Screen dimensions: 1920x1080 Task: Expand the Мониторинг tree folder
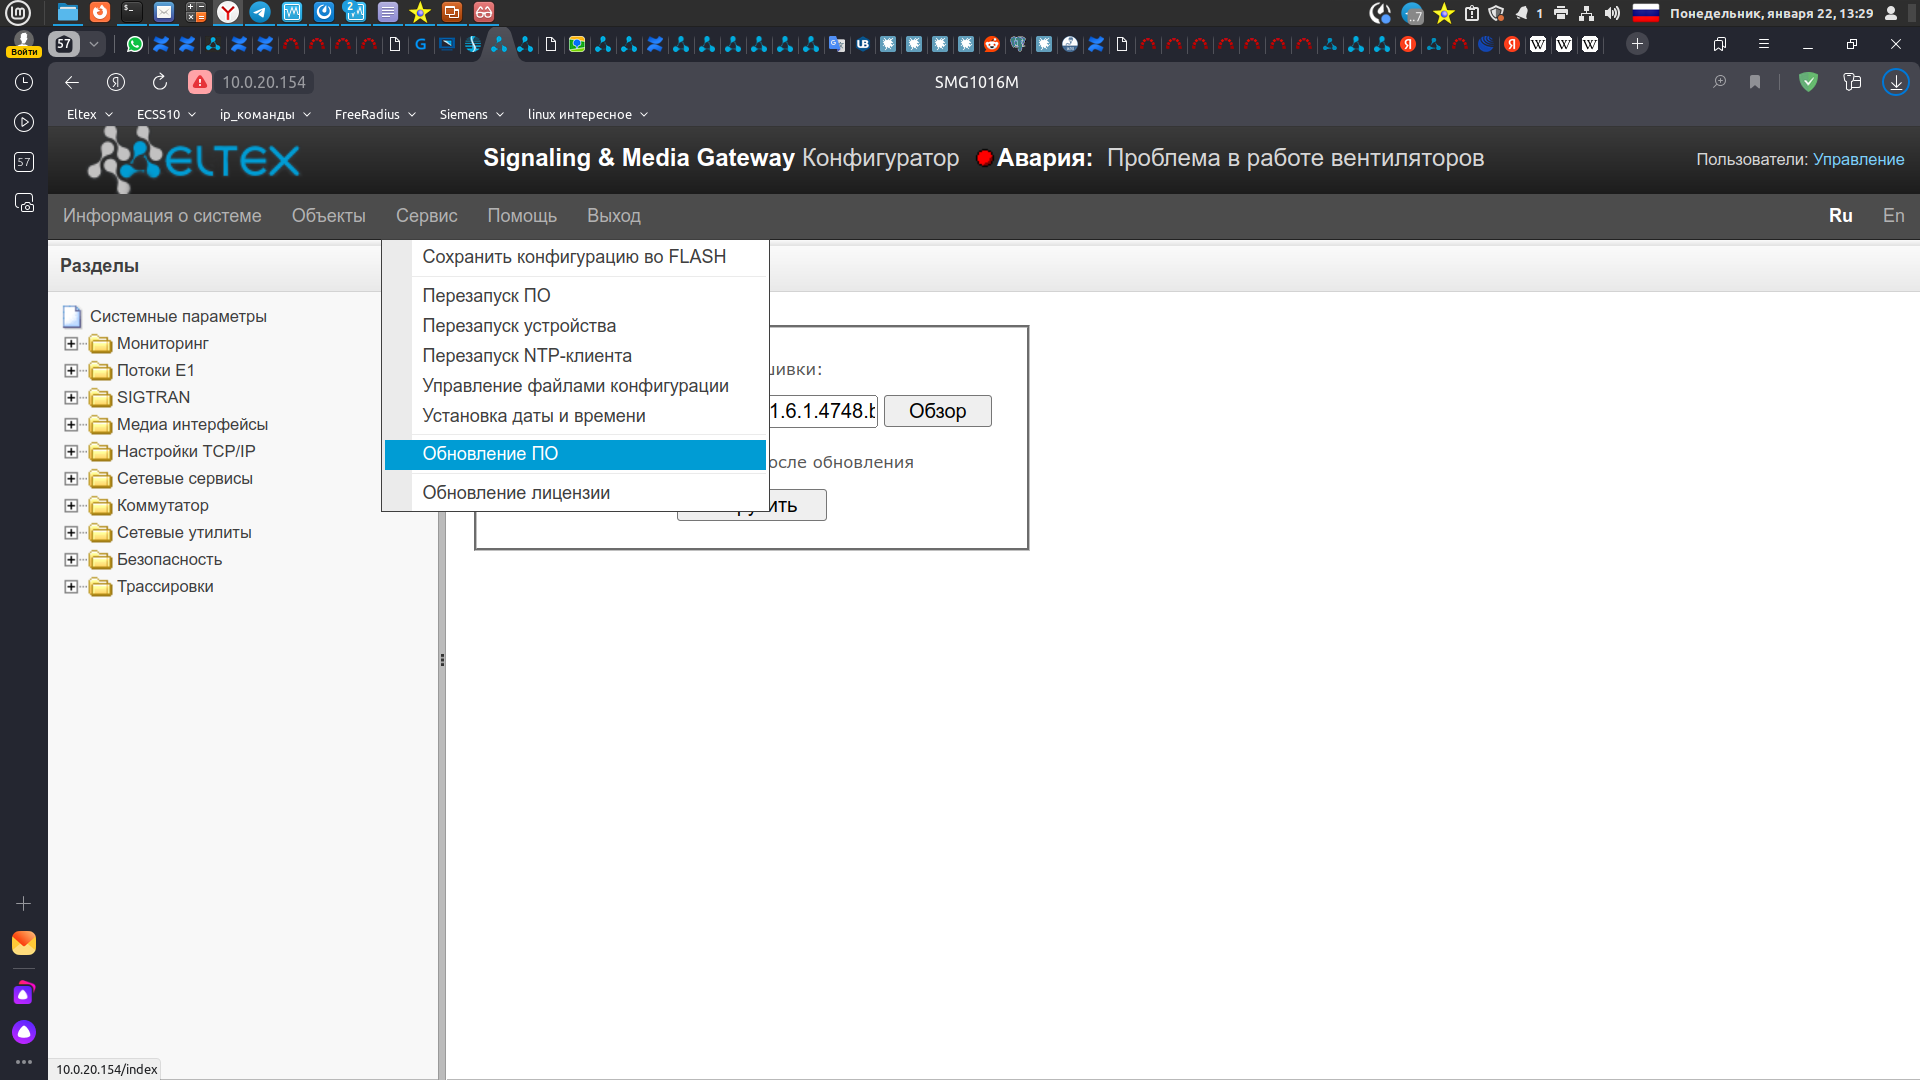(x=71, y=344)
